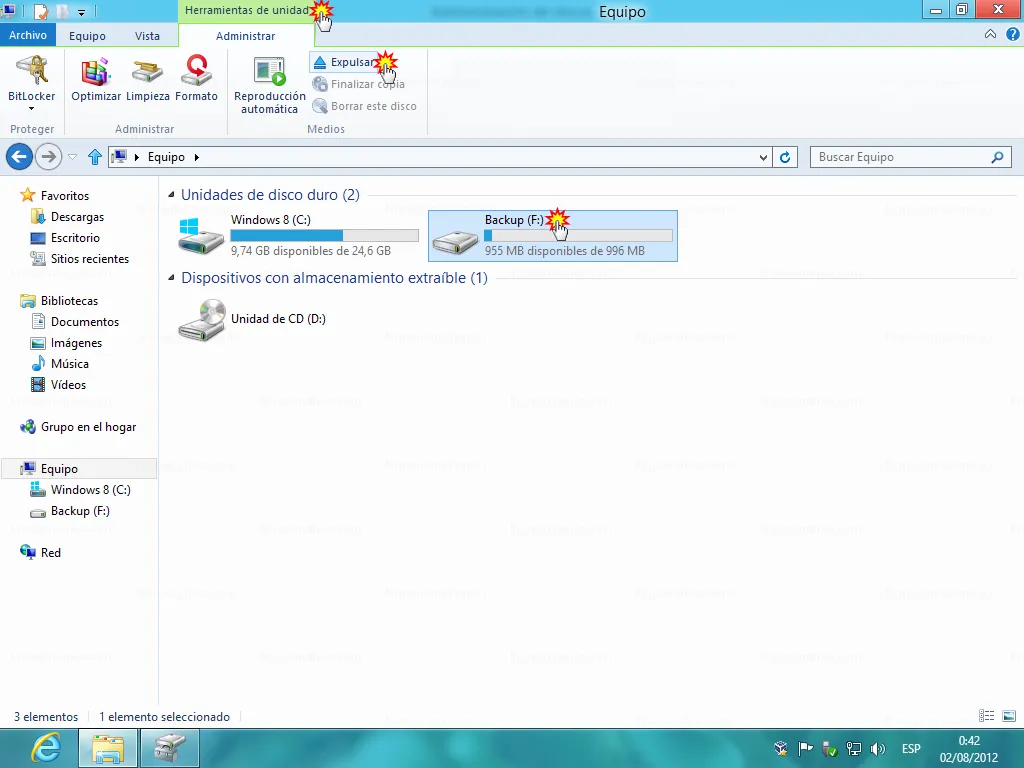Open the Archivo menu tab
Image resolution: width=1024 pixels, height=768 pixels.
(x=27, y=35)
